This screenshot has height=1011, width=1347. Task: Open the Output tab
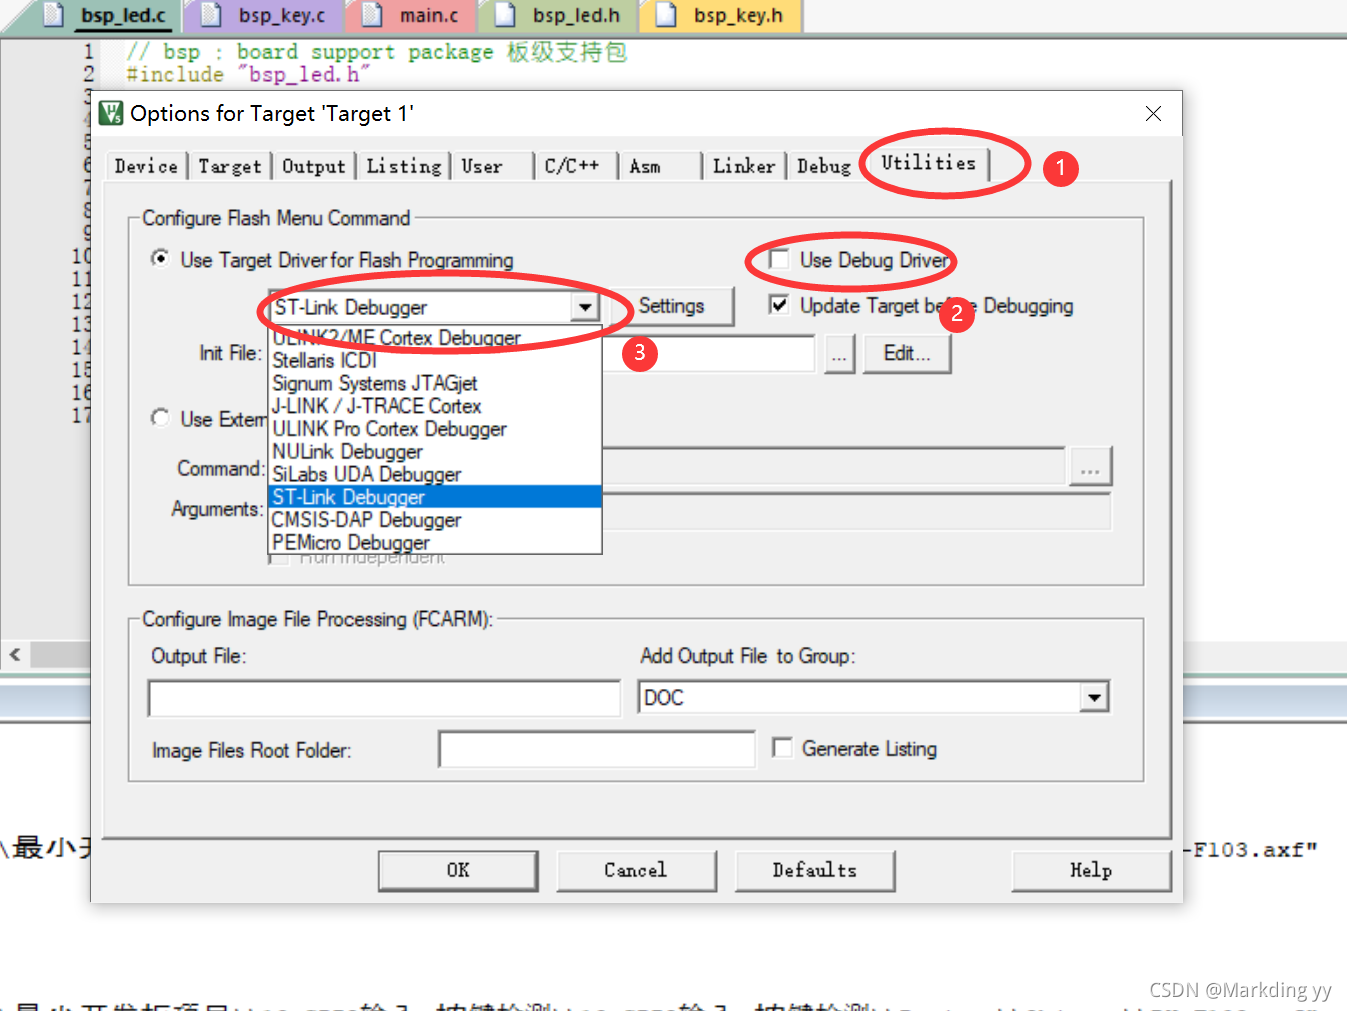313,167
